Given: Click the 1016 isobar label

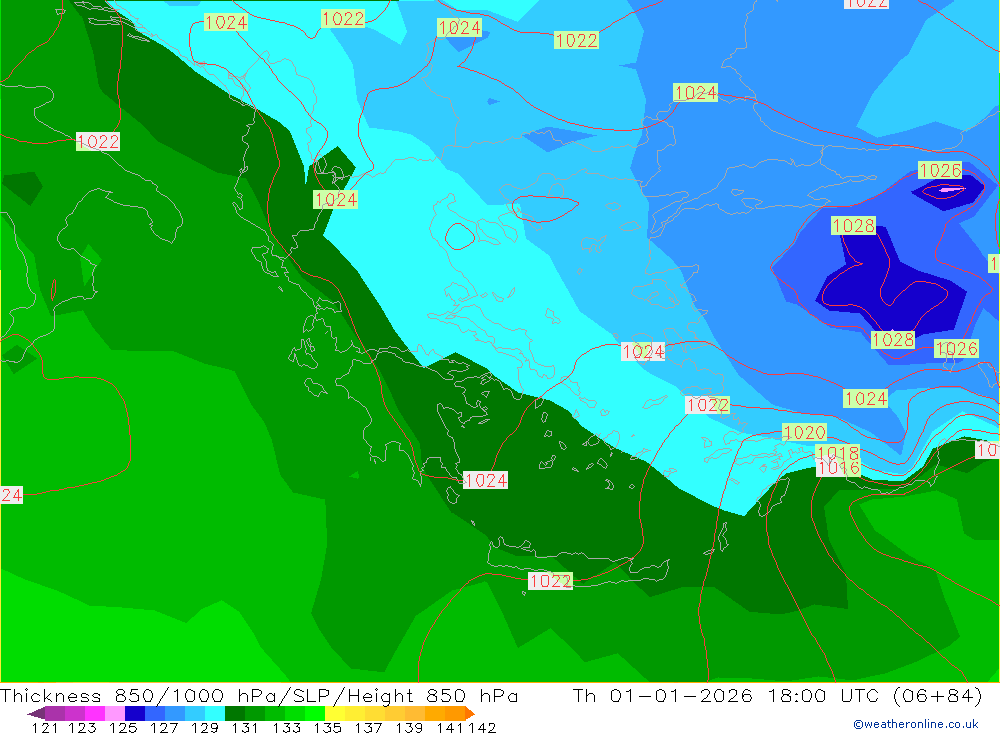Looking at the screenshot, I should click(x=838, y=468).
